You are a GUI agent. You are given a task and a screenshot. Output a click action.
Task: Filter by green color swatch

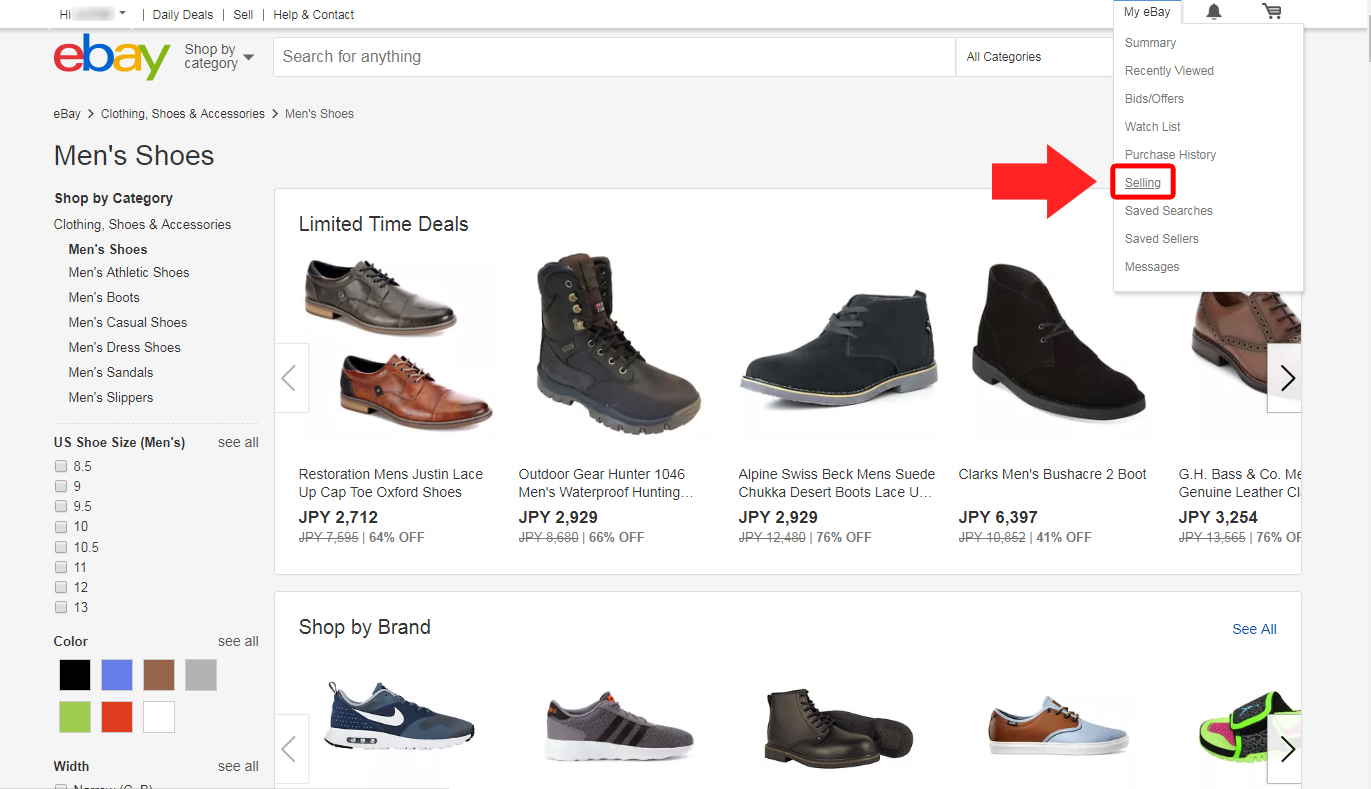point(74,717)
